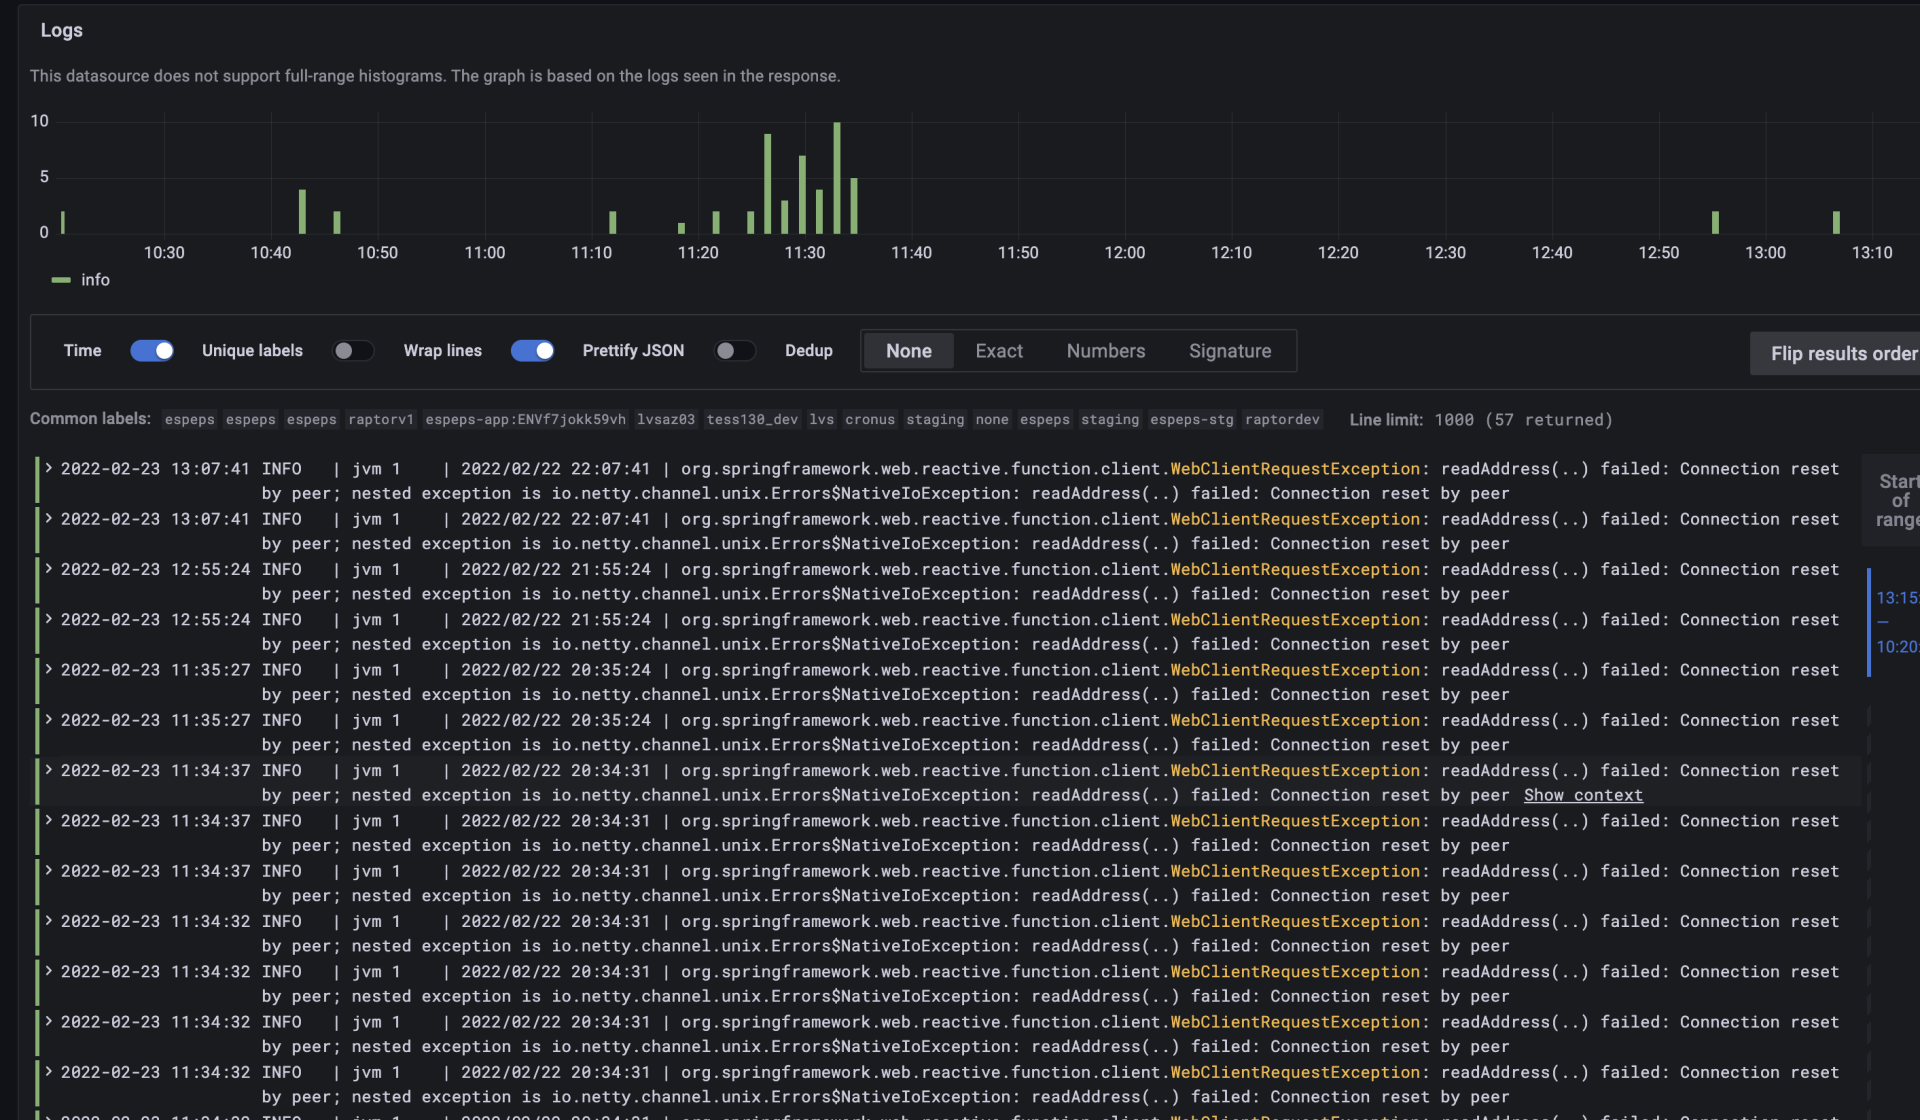Expand first 11:34:32 log row chevron

(48, 921)
